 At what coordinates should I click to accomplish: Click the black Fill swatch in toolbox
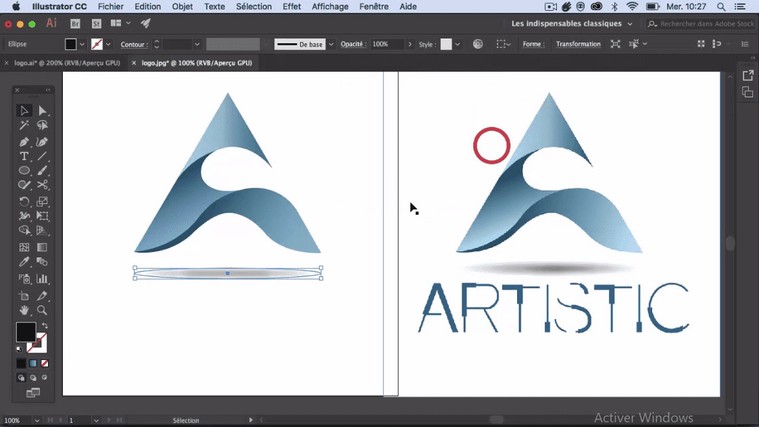tap(26, 332)
